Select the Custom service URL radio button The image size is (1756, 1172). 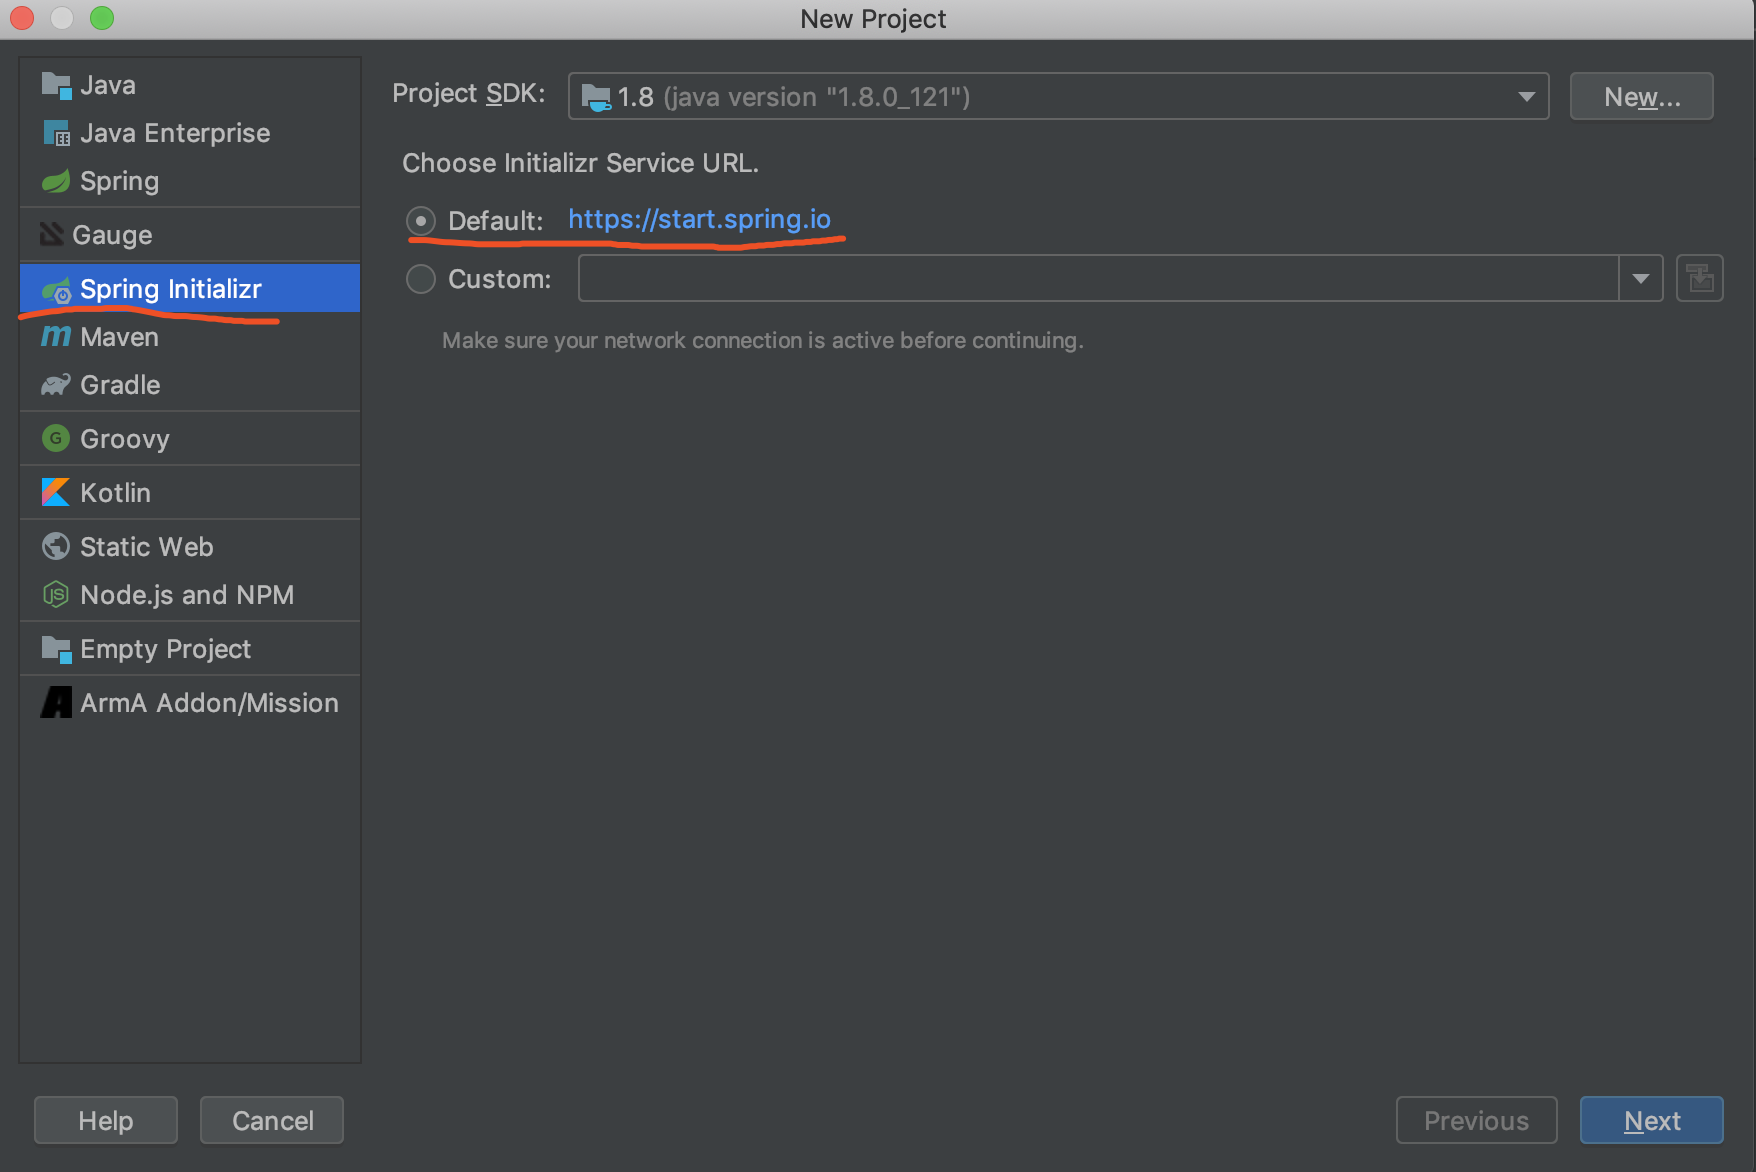(x=421, y=279)
